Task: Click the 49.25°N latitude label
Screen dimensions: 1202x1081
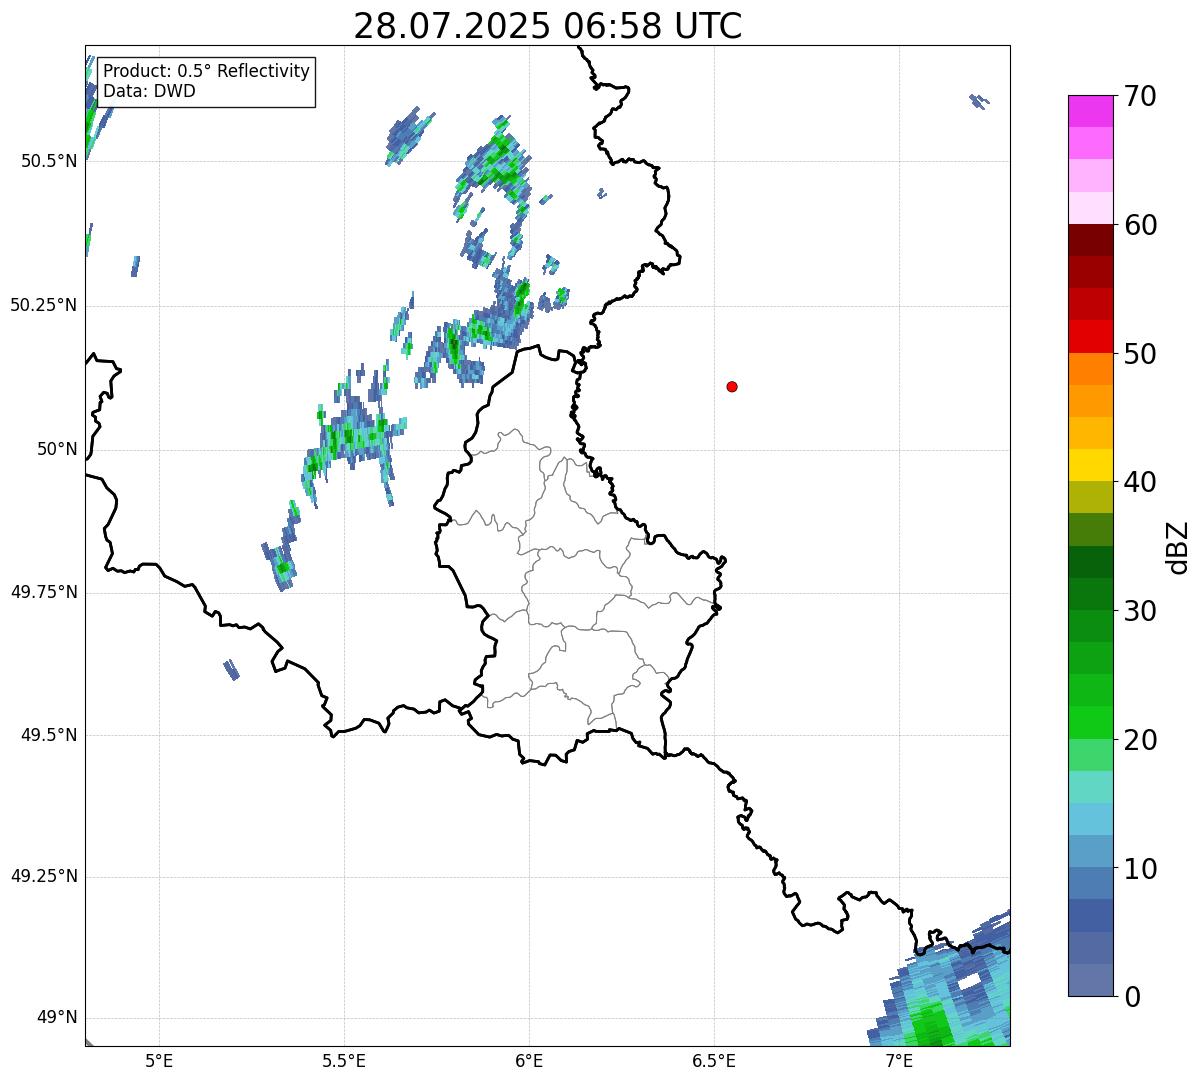Action: pos(43,876)
